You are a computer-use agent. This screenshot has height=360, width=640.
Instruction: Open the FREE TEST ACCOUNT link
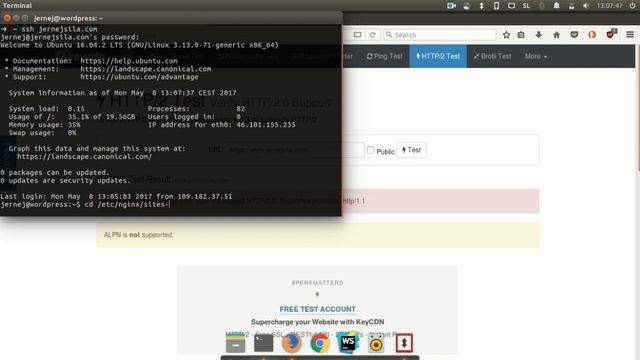click(x=317, y=309)
